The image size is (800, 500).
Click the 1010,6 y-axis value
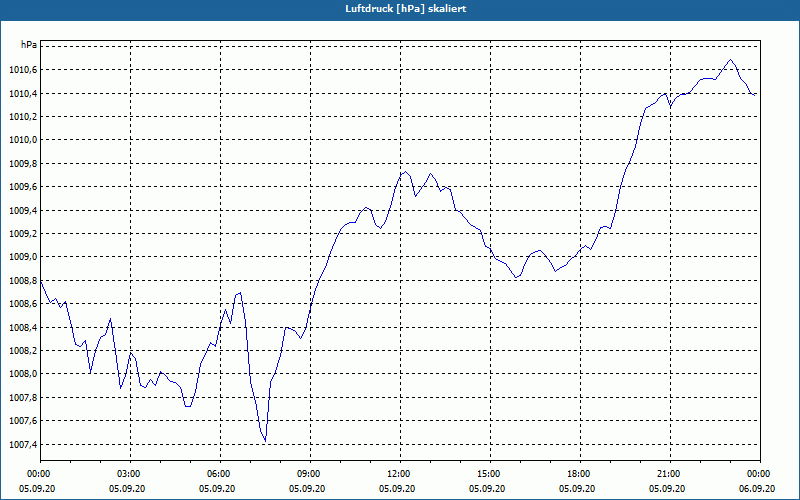(23, 70)
